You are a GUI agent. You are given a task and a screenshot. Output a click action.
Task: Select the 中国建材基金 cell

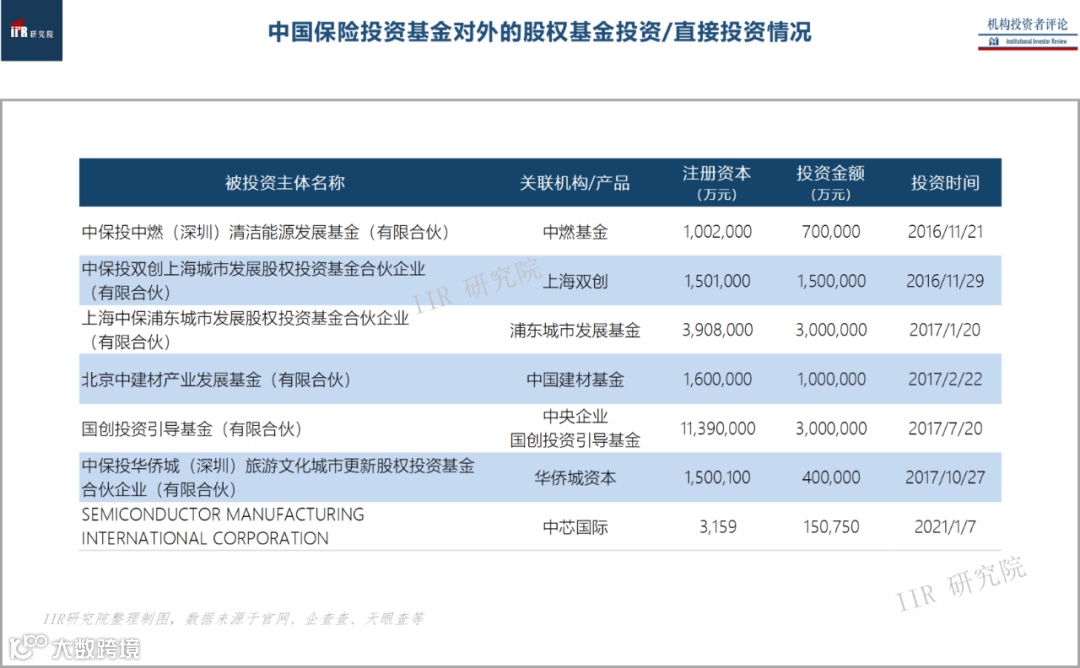pos(575,379)
